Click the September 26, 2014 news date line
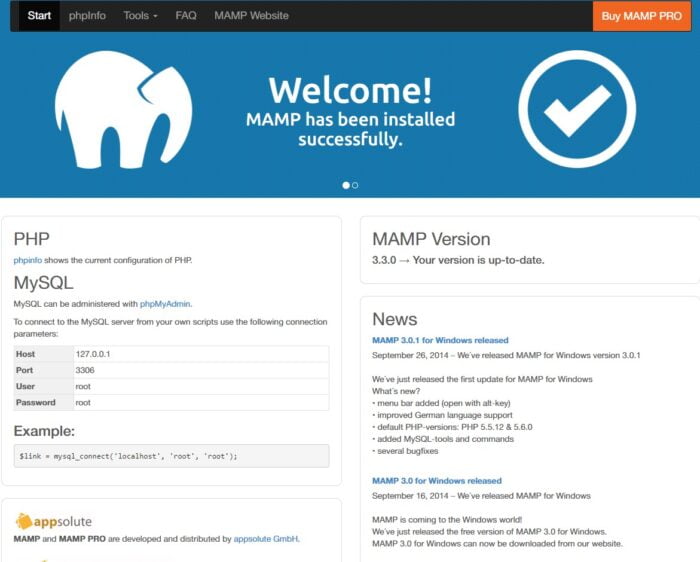 pyautogui.click(x=506, y=355)
